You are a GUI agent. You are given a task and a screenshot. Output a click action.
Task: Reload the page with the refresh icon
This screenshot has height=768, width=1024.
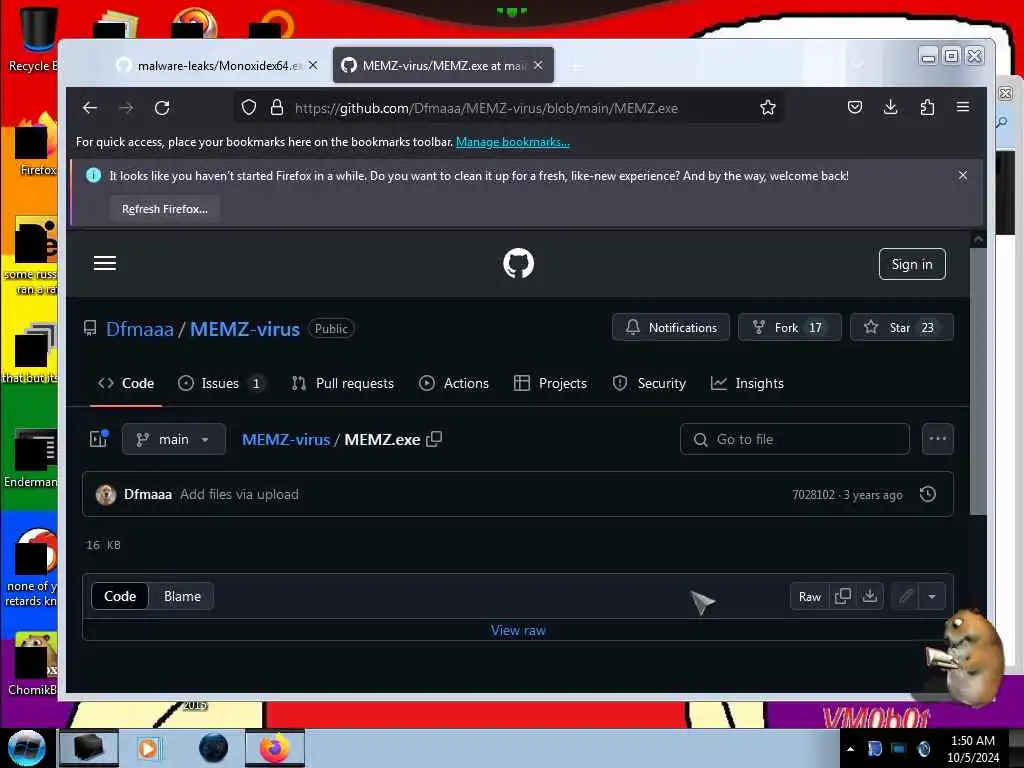[x=162, y=108]
